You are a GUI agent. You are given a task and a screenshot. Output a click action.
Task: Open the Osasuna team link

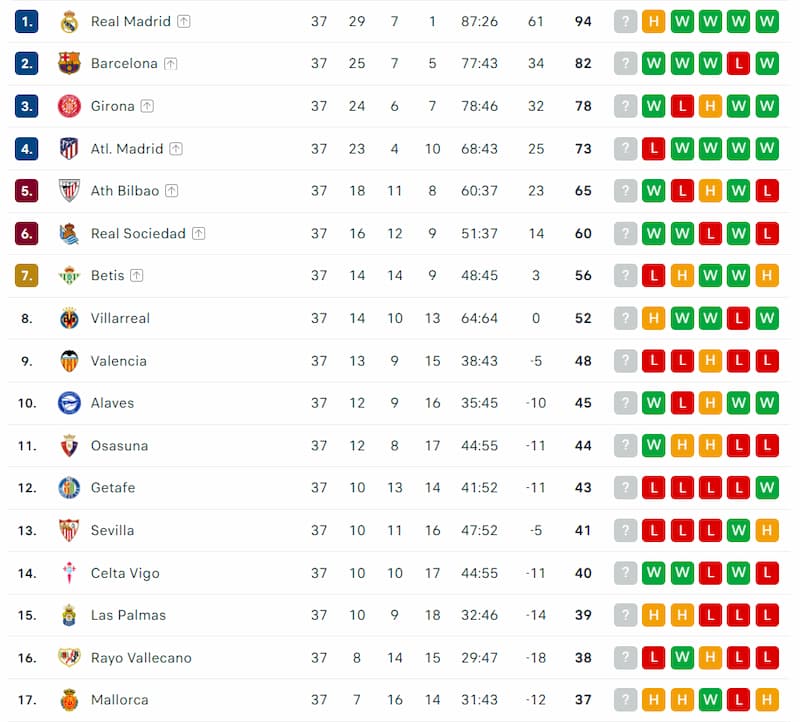tap(119, 446)
